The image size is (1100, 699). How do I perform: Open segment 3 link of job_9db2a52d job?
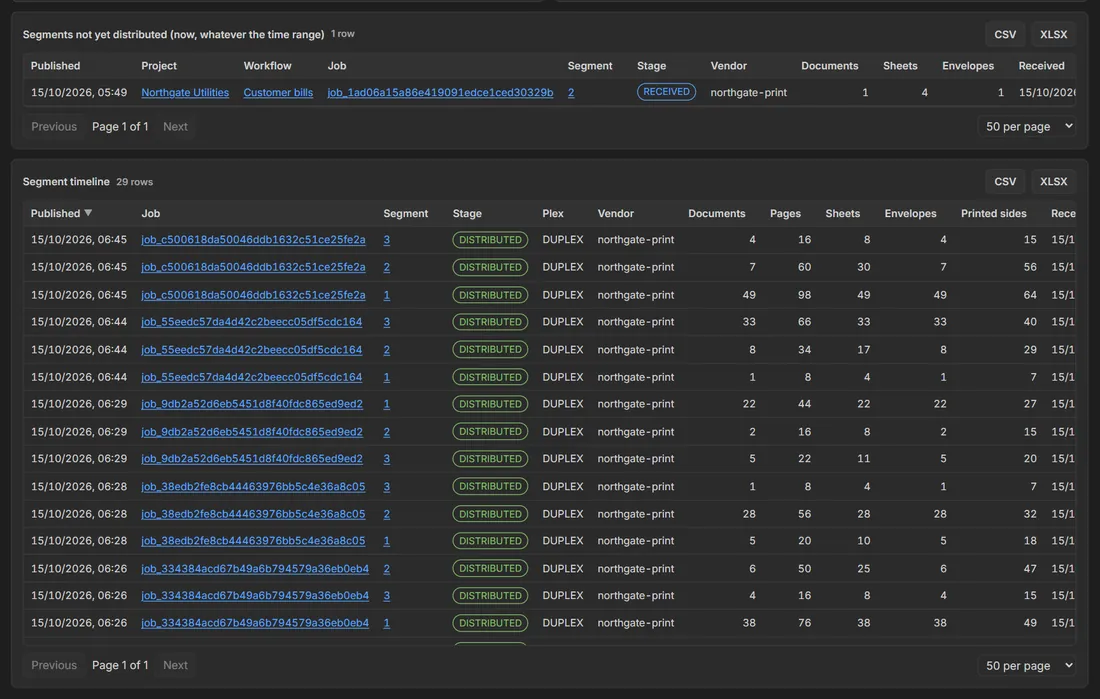387,459
